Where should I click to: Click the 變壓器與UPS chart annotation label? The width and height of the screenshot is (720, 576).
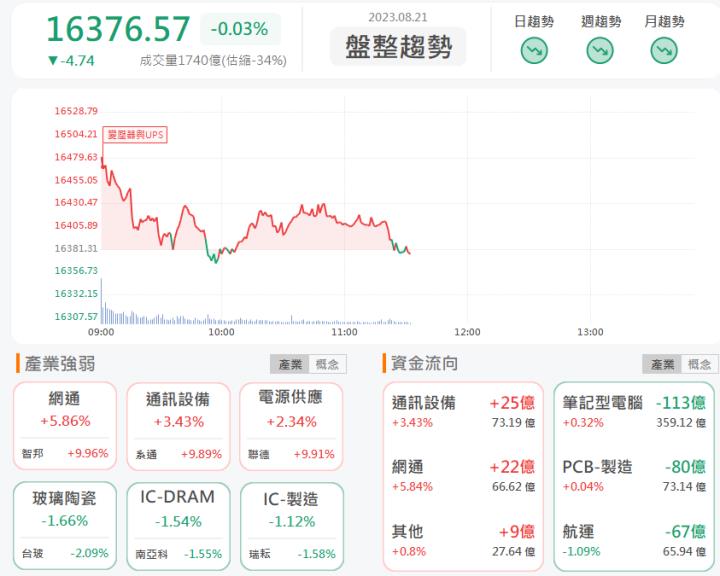[135, 135]
